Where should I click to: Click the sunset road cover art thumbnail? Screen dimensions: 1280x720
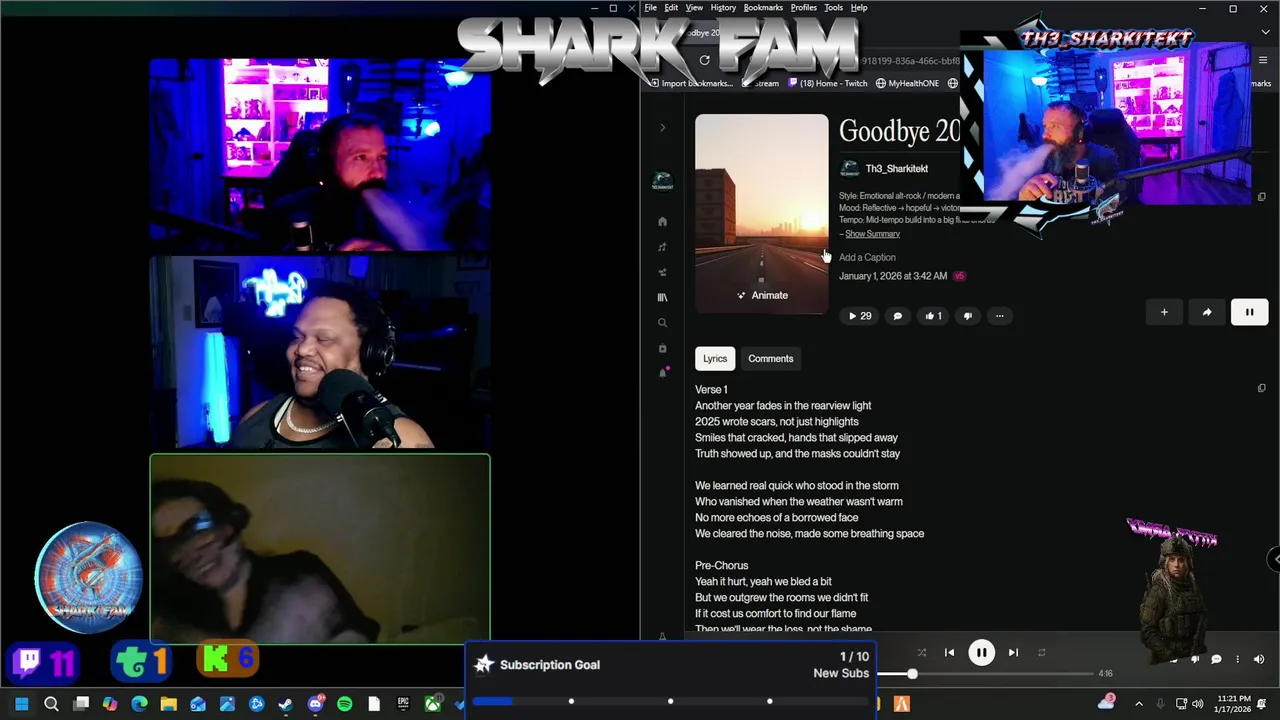(762, 214)
